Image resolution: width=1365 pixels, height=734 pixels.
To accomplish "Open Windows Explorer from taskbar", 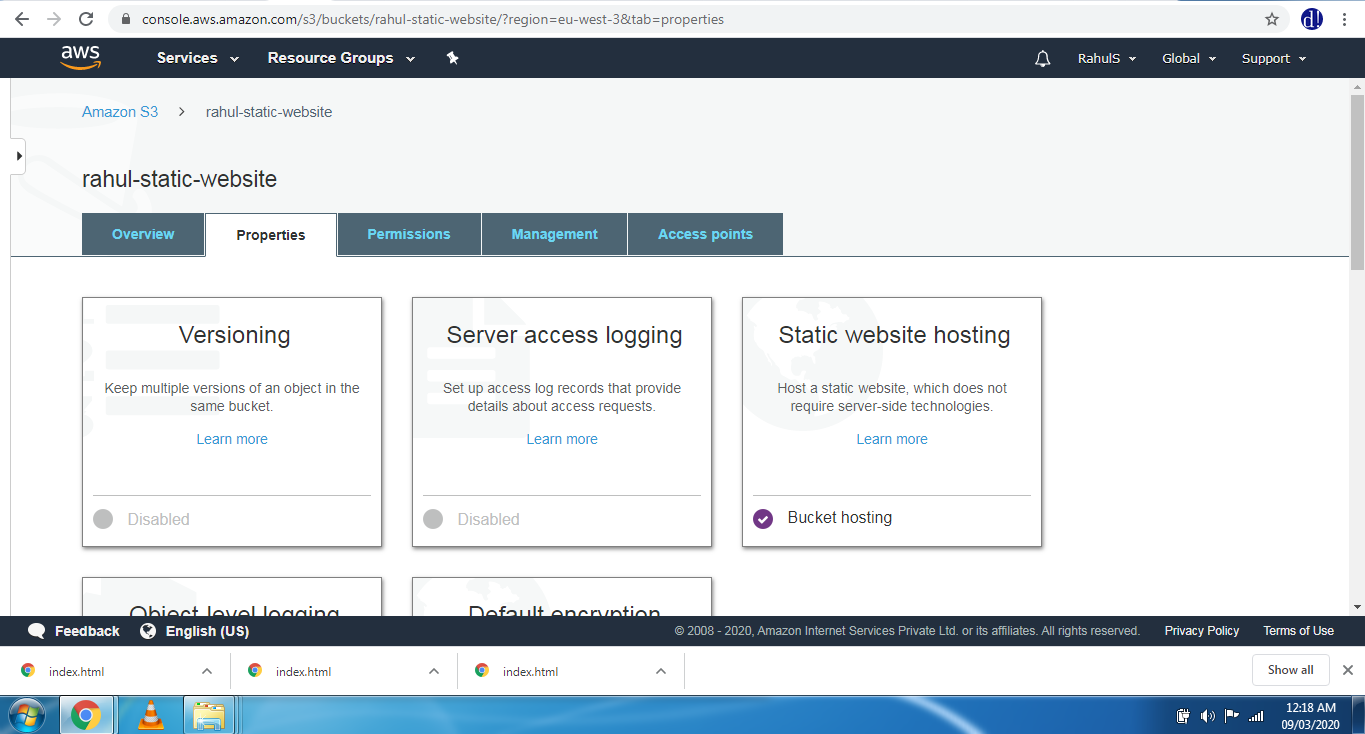I will (209, 714).
